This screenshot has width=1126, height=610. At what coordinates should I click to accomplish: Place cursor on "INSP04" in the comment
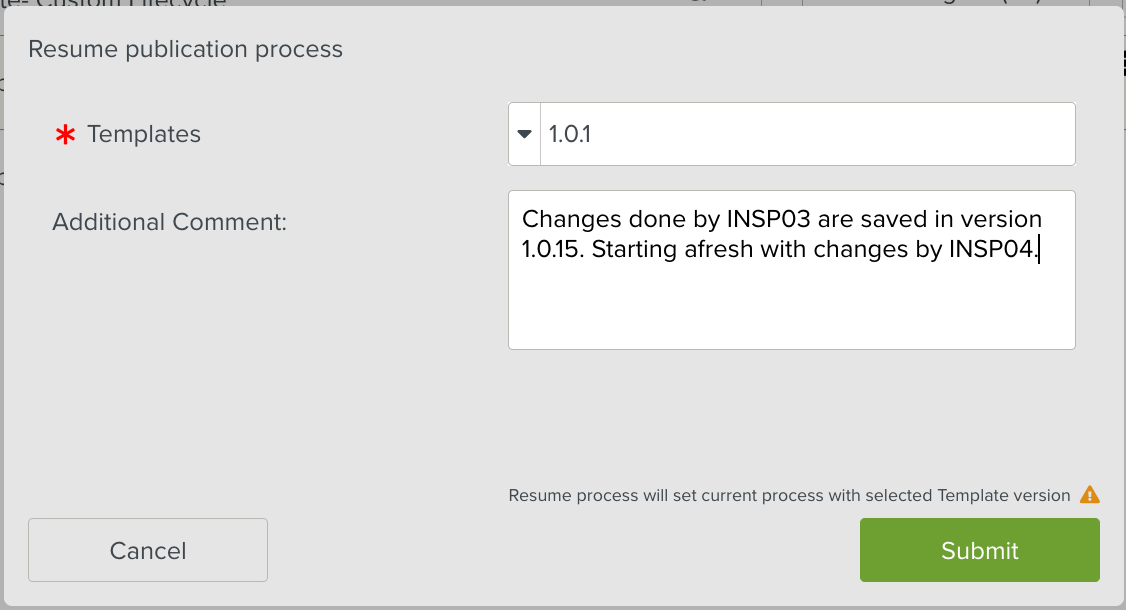click(991, 249)
